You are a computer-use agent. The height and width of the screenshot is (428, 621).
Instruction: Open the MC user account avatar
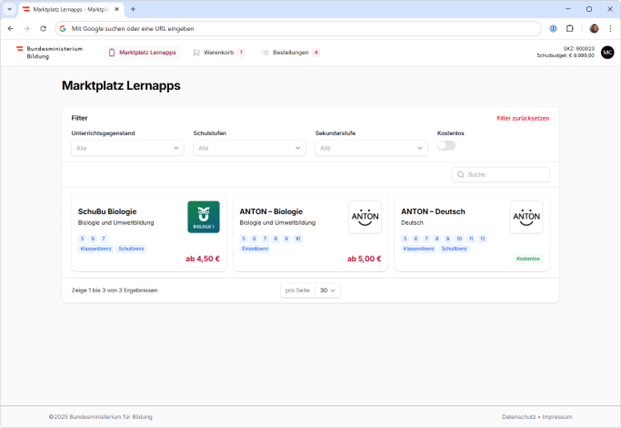click(608, 52)
